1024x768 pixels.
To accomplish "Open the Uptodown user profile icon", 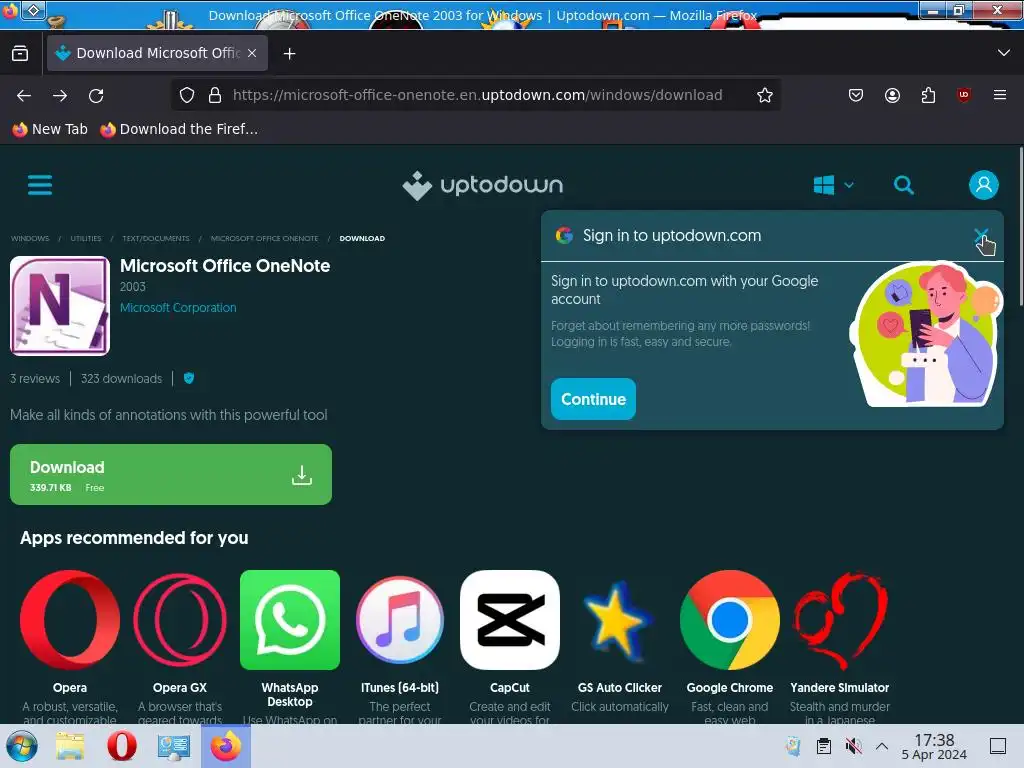I will click(x=984, y=185).
